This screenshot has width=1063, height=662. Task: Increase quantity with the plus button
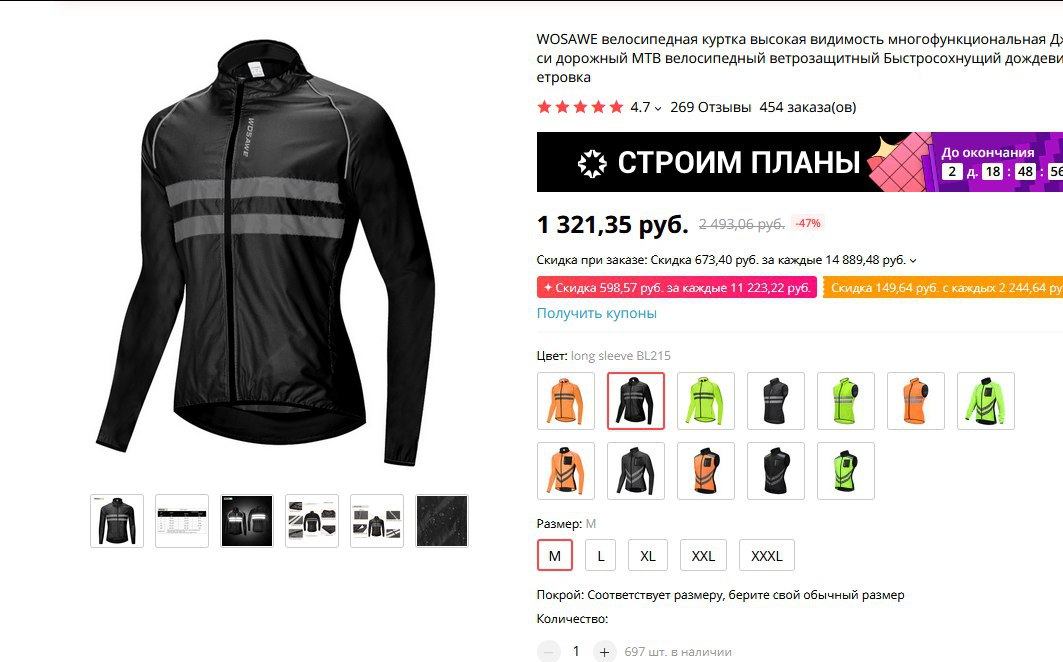(604, 652)
